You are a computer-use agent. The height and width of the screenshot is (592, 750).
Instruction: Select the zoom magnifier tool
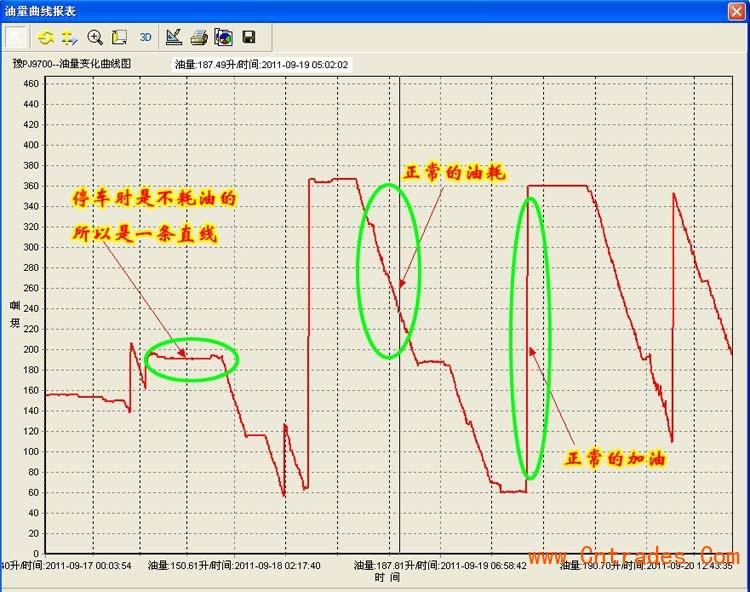point(96,38)
